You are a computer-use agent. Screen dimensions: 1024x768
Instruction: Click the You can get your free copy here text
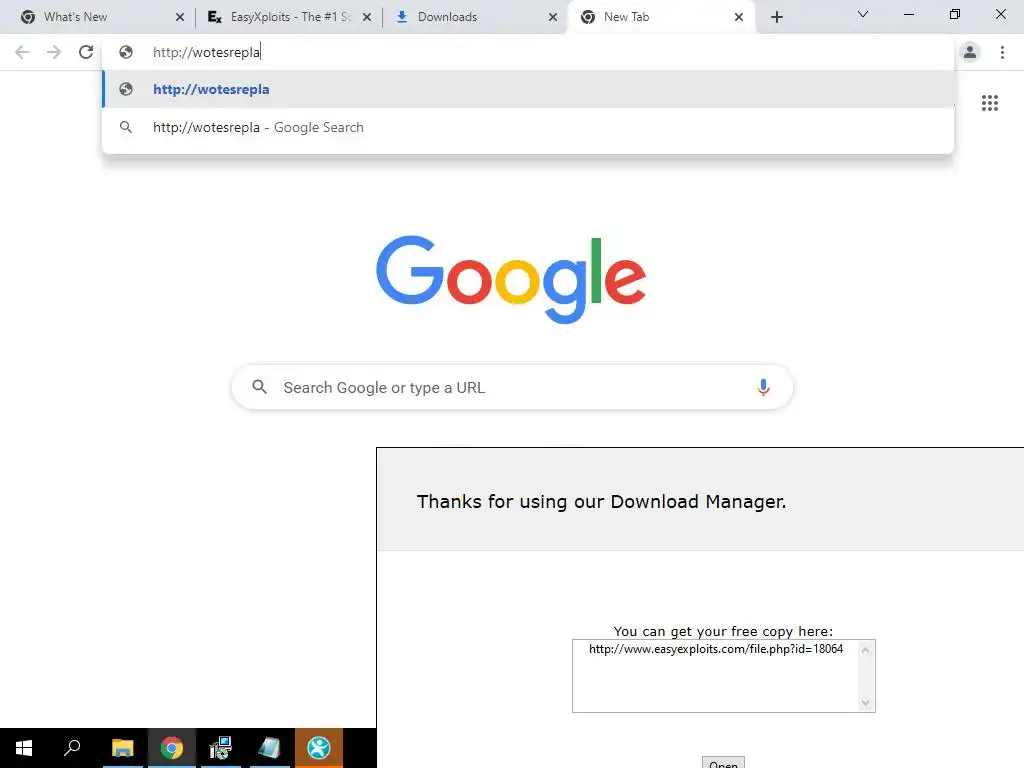[723, 631]
